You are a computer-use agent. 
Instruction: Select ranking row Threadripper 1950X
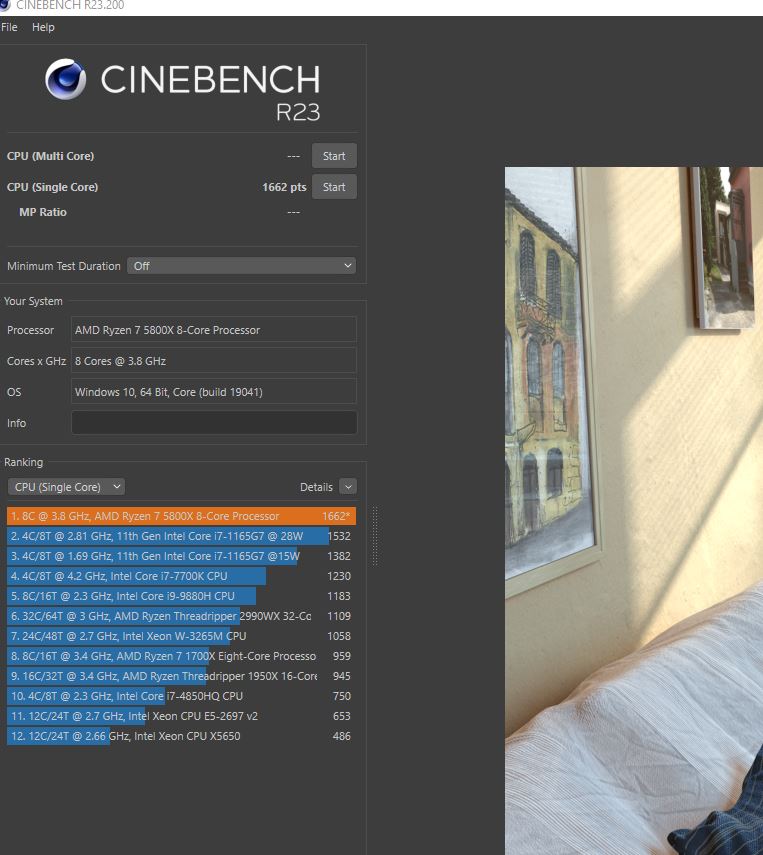tap(181, 676)
